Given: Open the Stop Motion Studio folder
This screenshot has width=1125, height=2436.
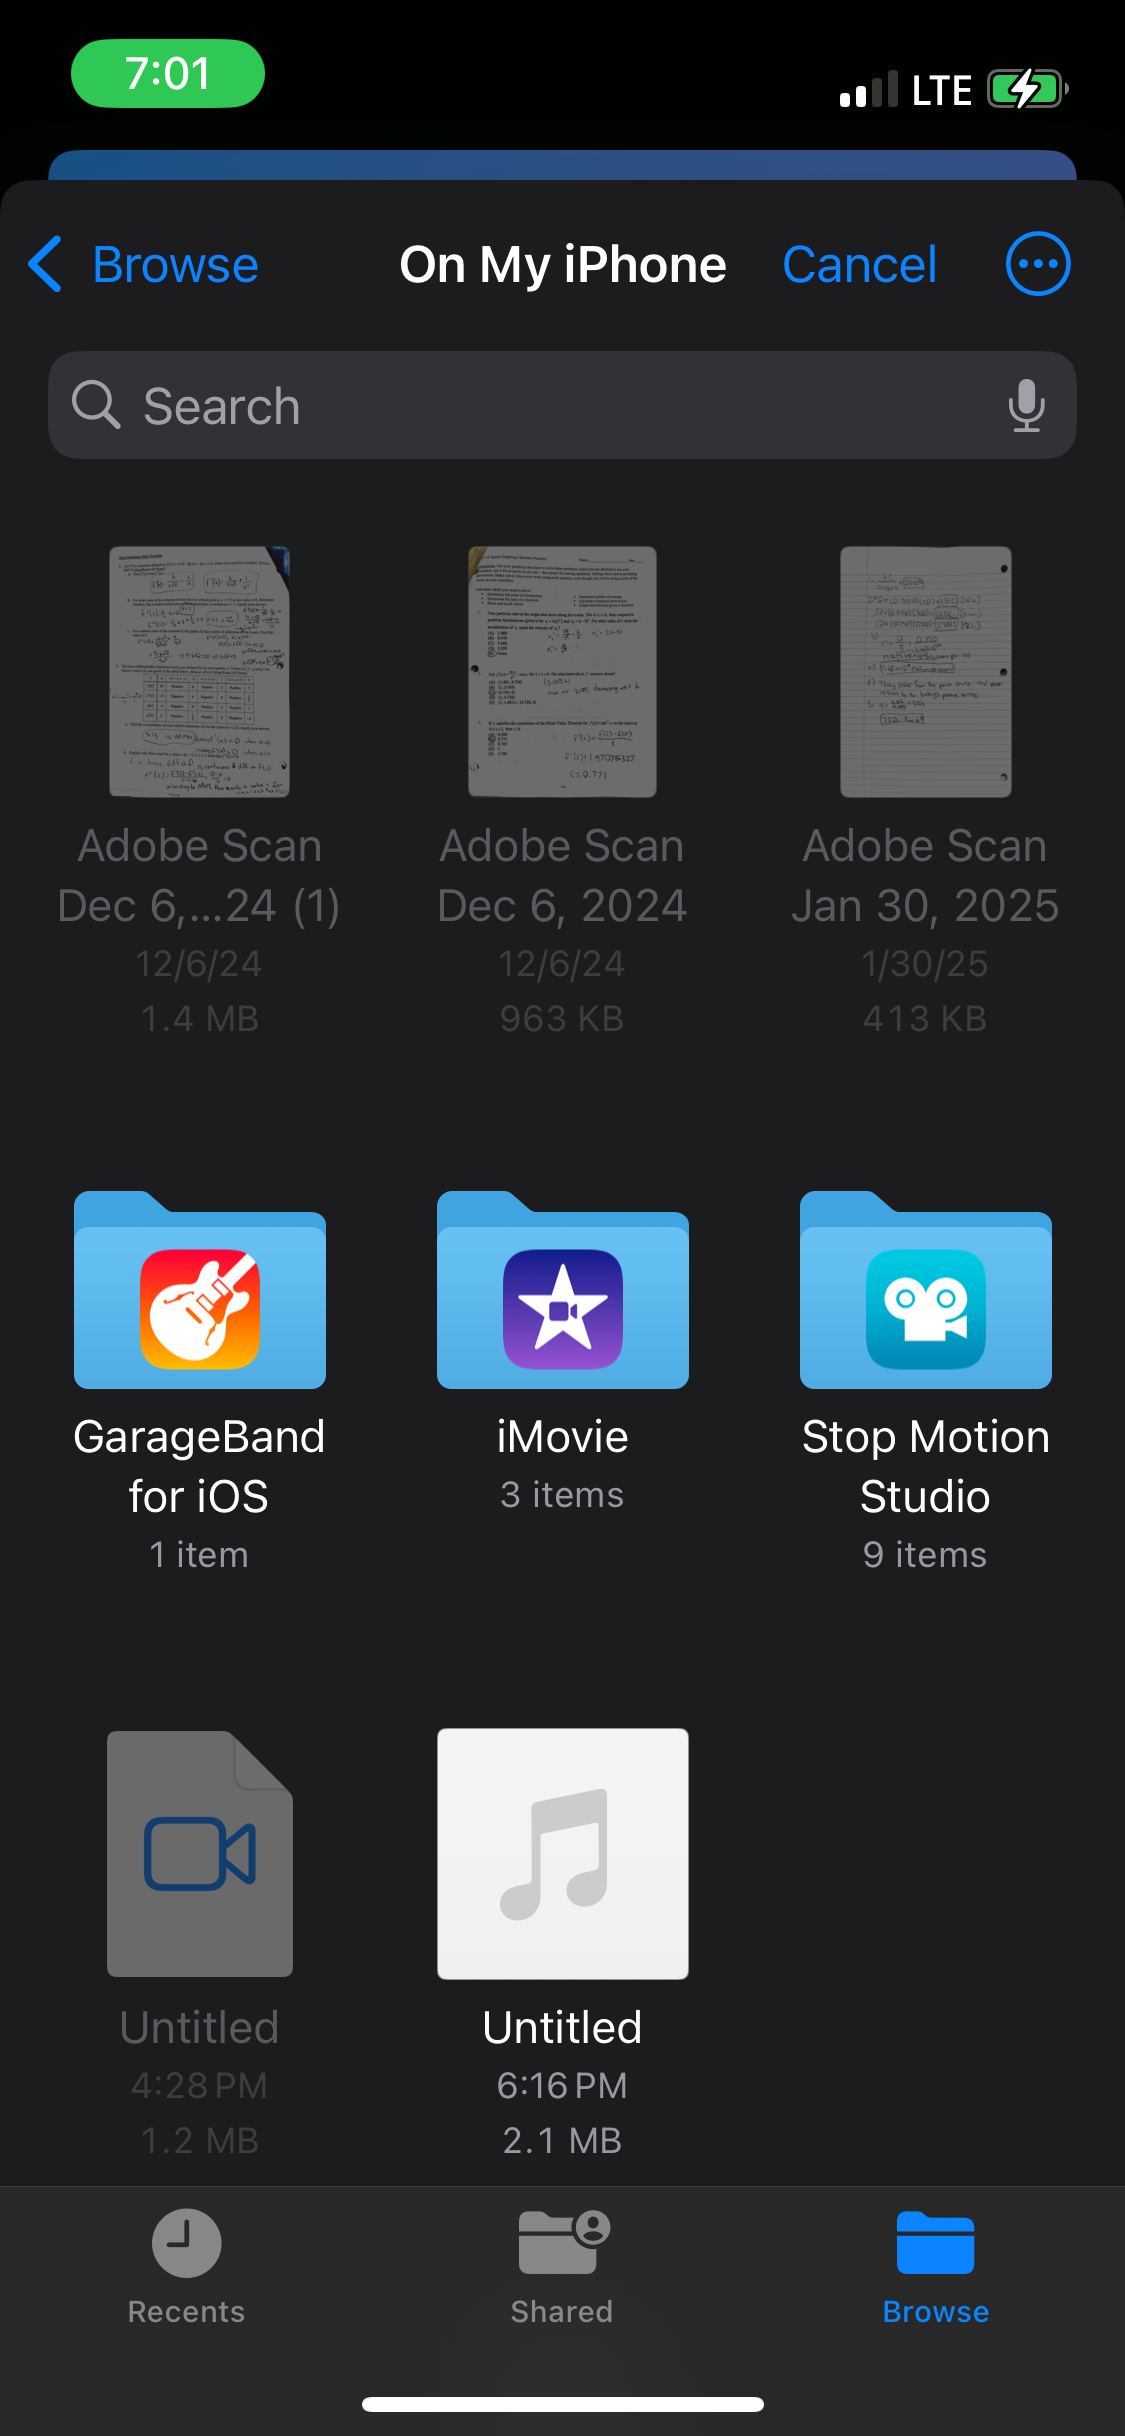Looking at the screenshot, I should (x=926, y=1290).
